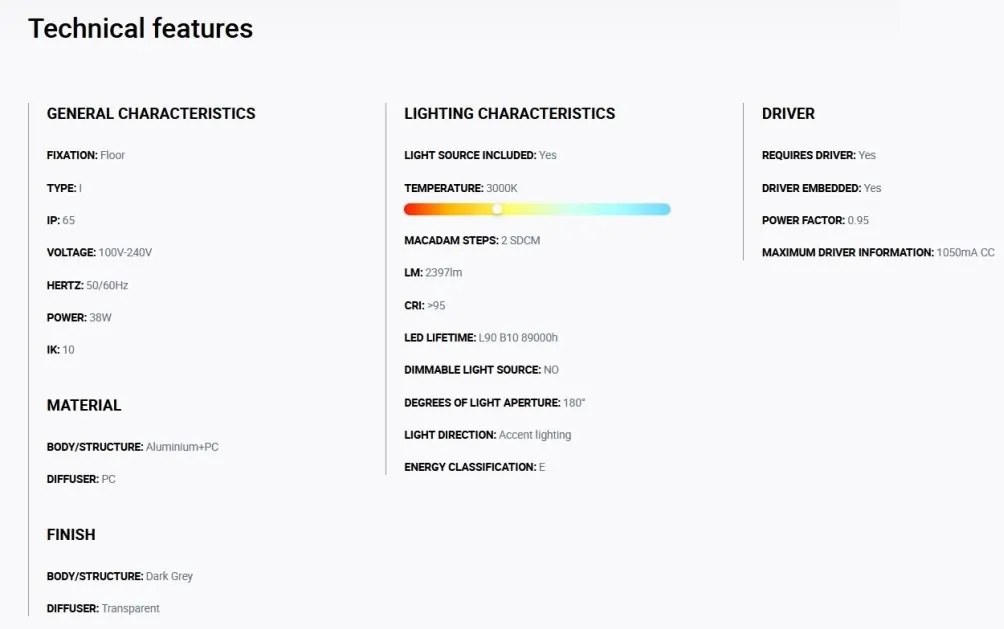
Task: Select the Power Factor 0.95 entry
Action: (x=815, y=220)
